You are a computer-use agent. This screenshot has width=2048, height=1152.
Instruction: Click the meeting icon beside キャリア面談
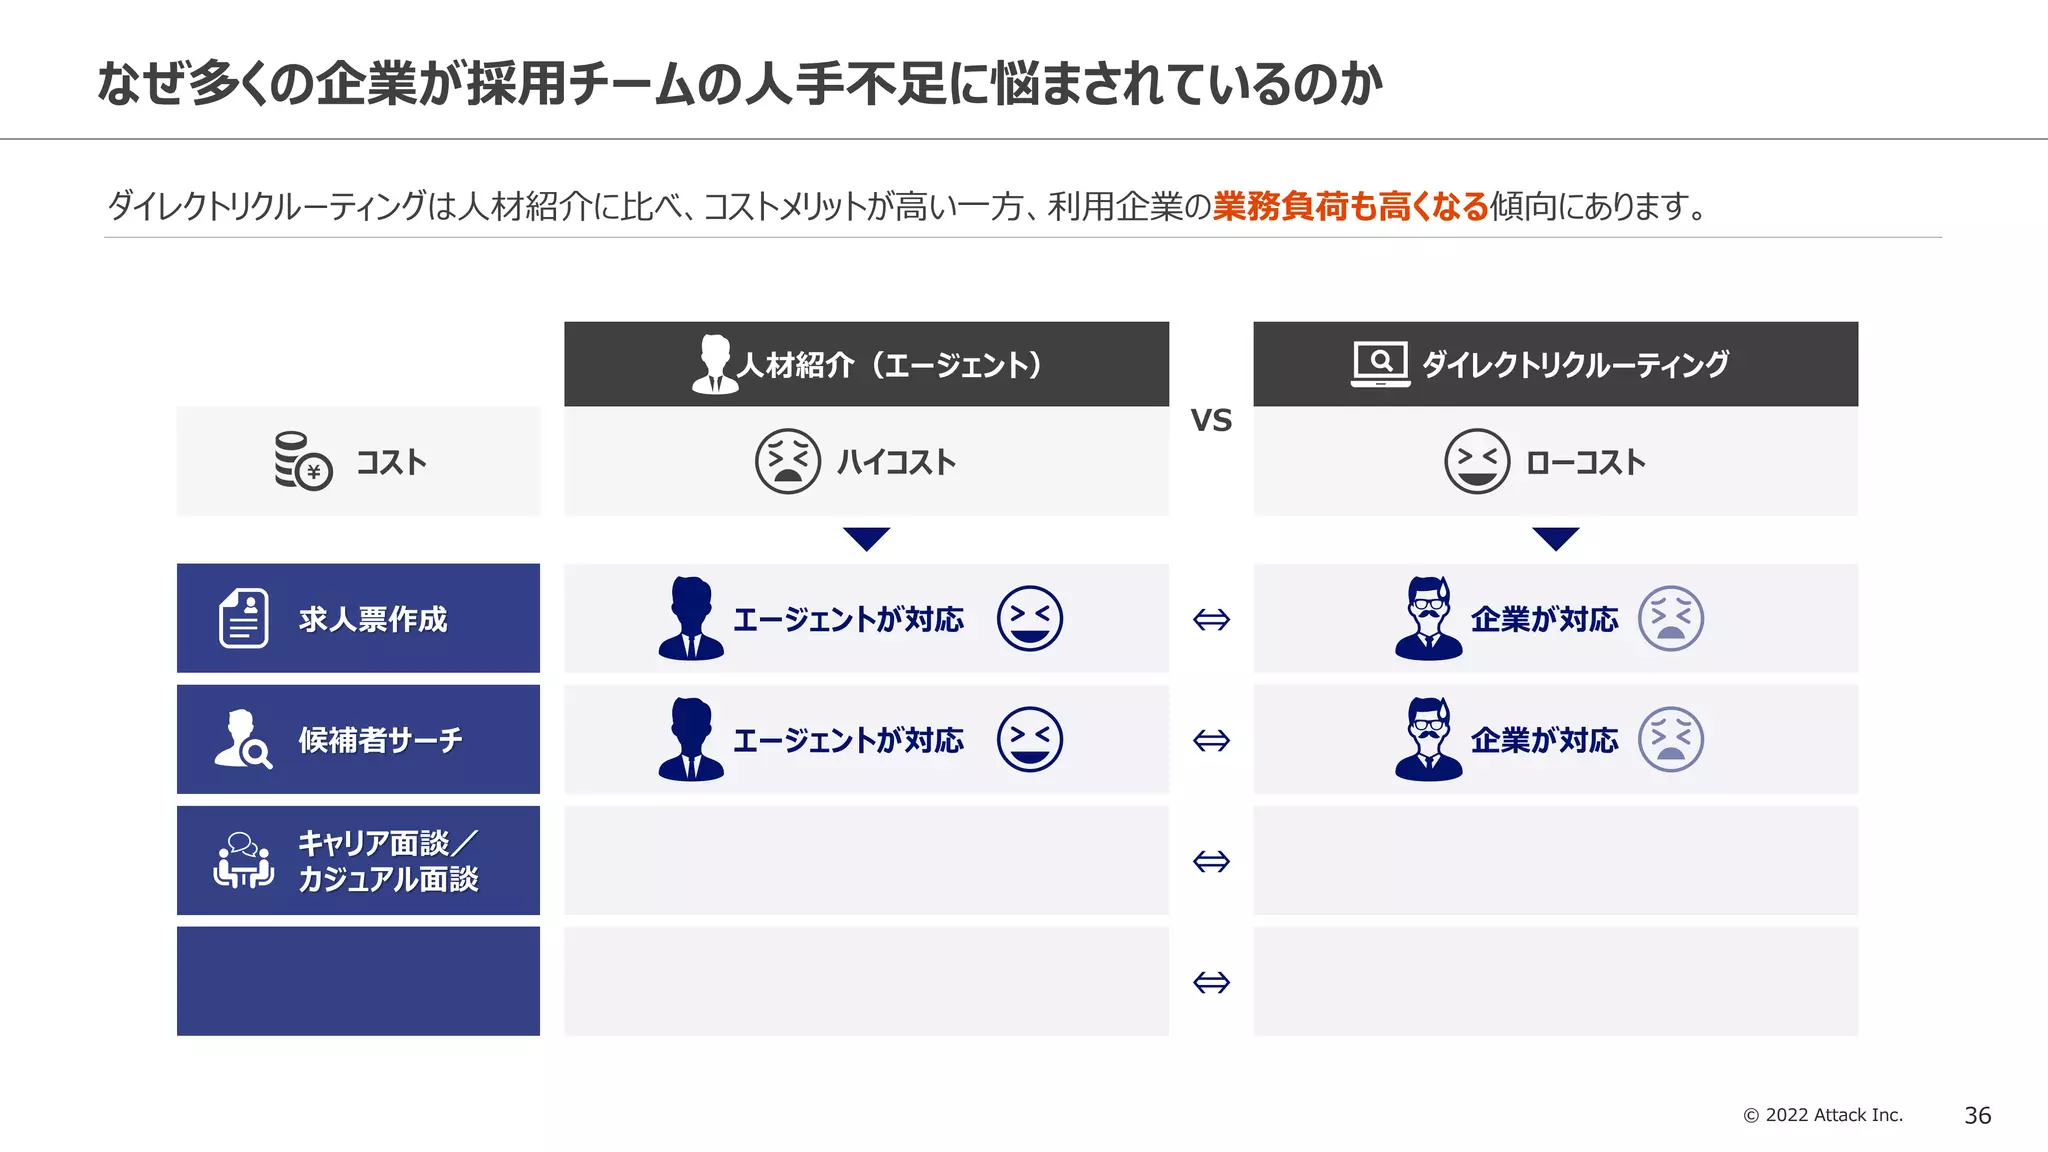click(x=243, y=860)
